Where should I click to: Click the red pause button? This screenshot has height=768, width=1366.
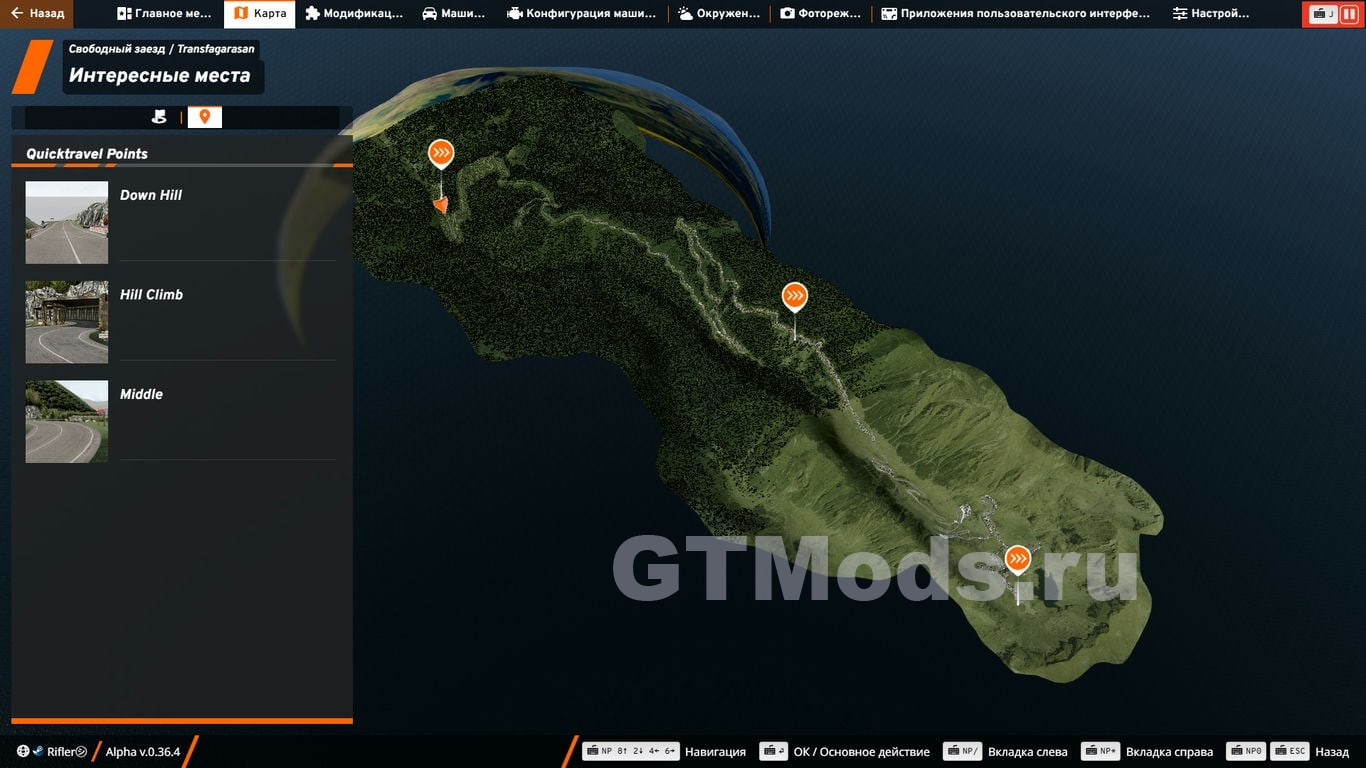(x=1348, y=14)
